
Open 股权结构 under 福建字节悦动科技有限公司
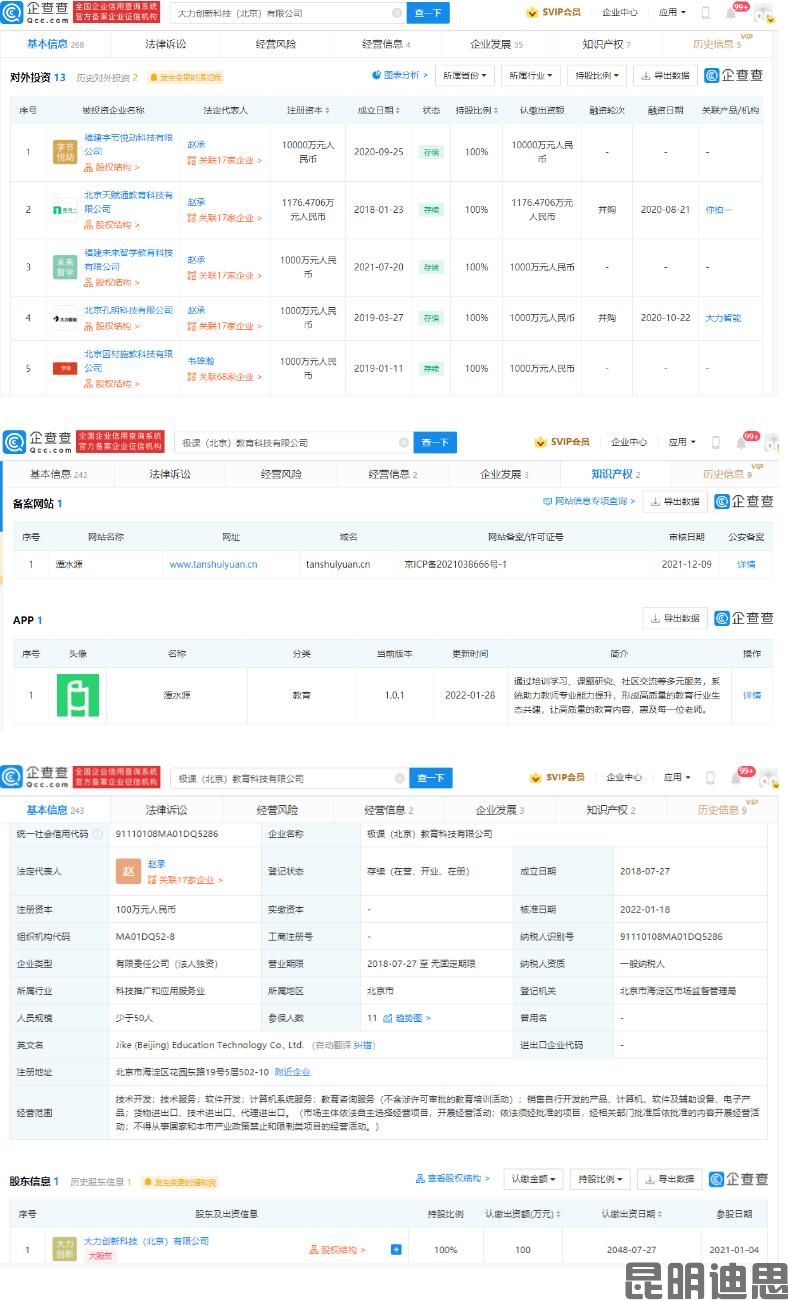point(111,167)
